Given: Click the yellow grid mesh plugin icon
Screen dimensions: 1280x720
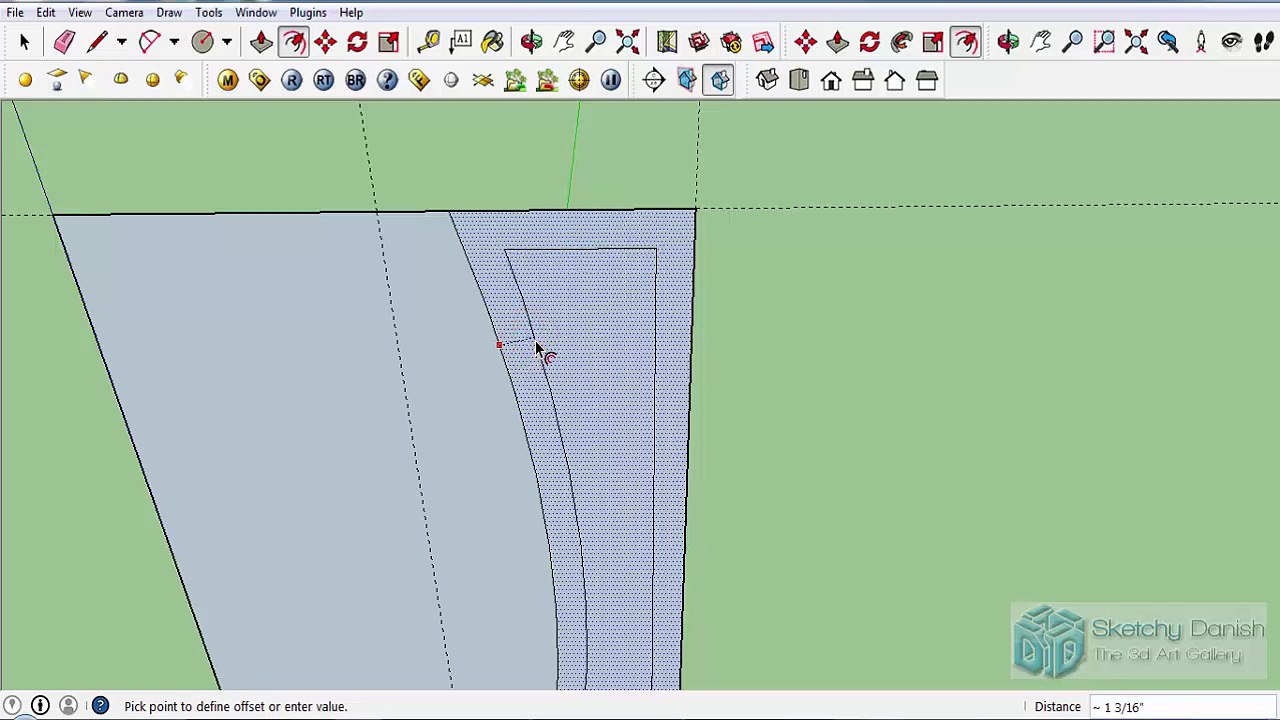Looking at the screenshot, I should [x=483, y=80].
